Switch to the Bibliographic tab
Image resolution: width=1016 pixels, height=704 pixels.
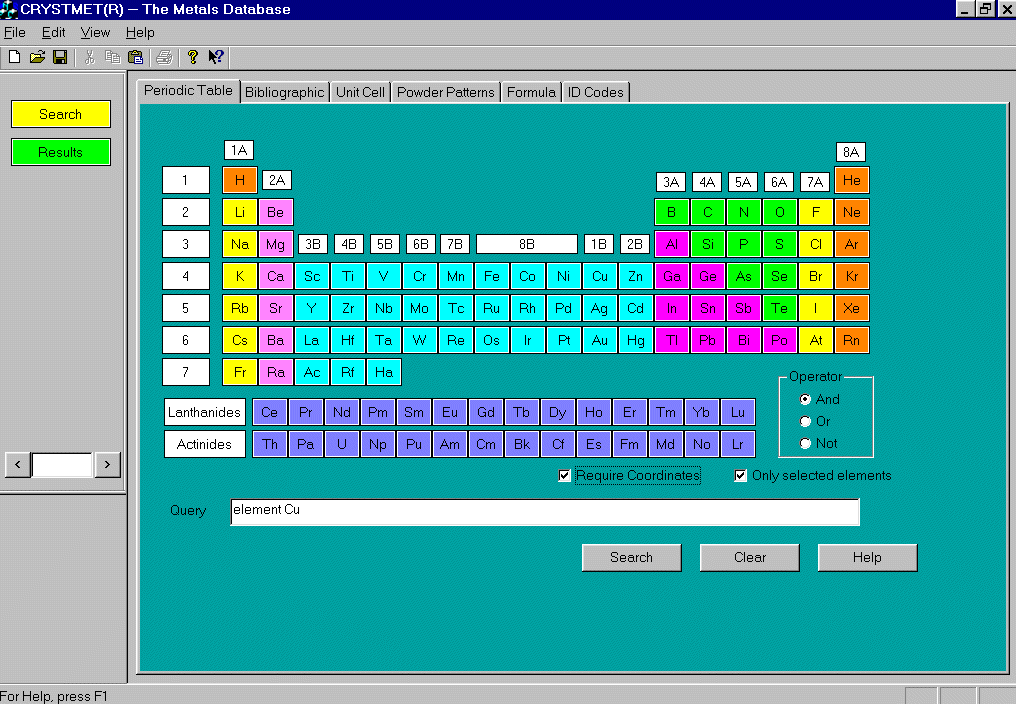pyautogui.click(x=284, y=92)
